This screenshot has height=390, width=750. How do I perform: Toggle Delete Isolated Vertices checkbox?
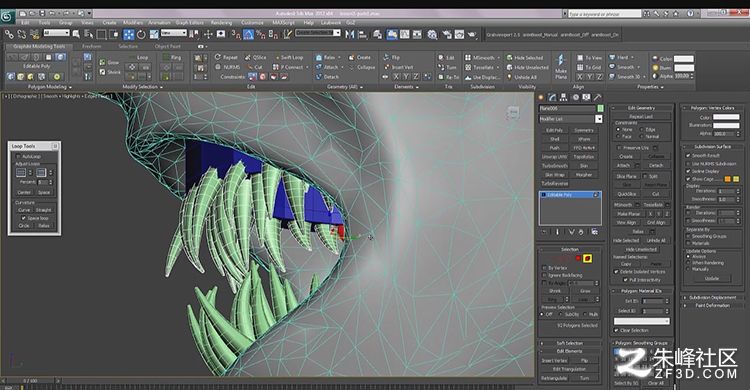(x=617, y=271)
